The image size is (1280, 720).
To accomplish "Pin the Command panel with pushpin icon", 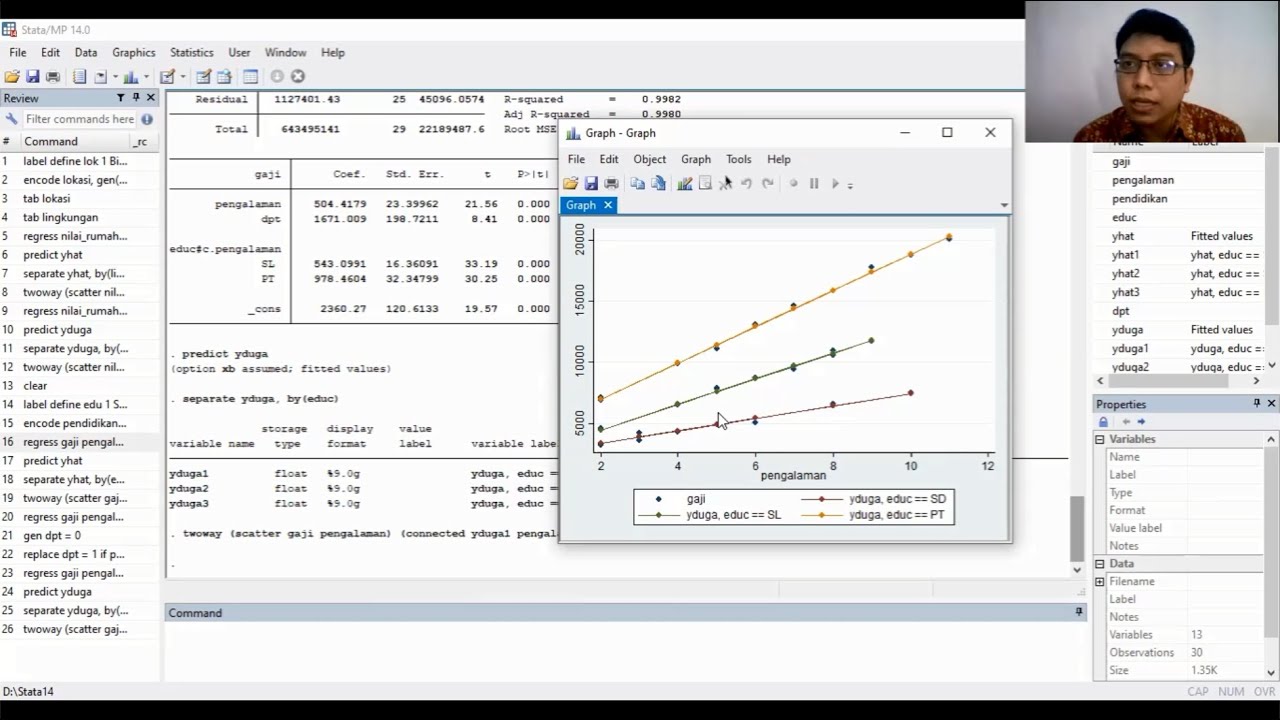I will [1079, 612].
